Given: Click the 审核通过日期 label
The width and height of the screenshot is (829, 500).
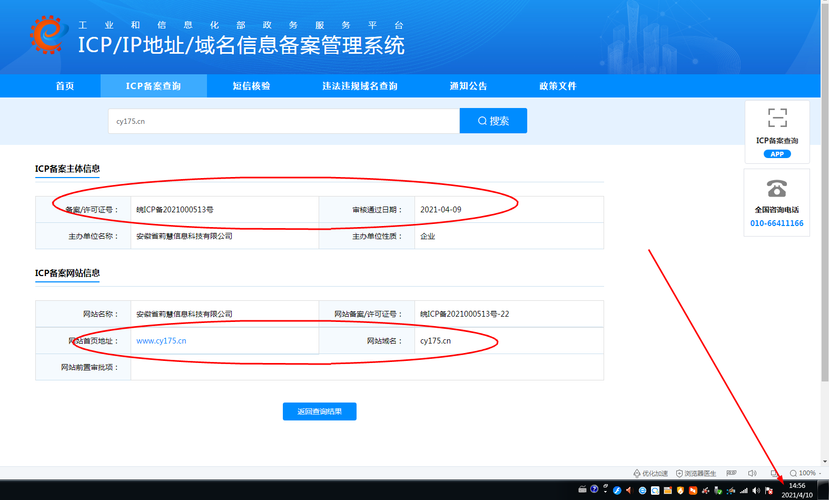Looking at the screenshot, I should 377,210.
